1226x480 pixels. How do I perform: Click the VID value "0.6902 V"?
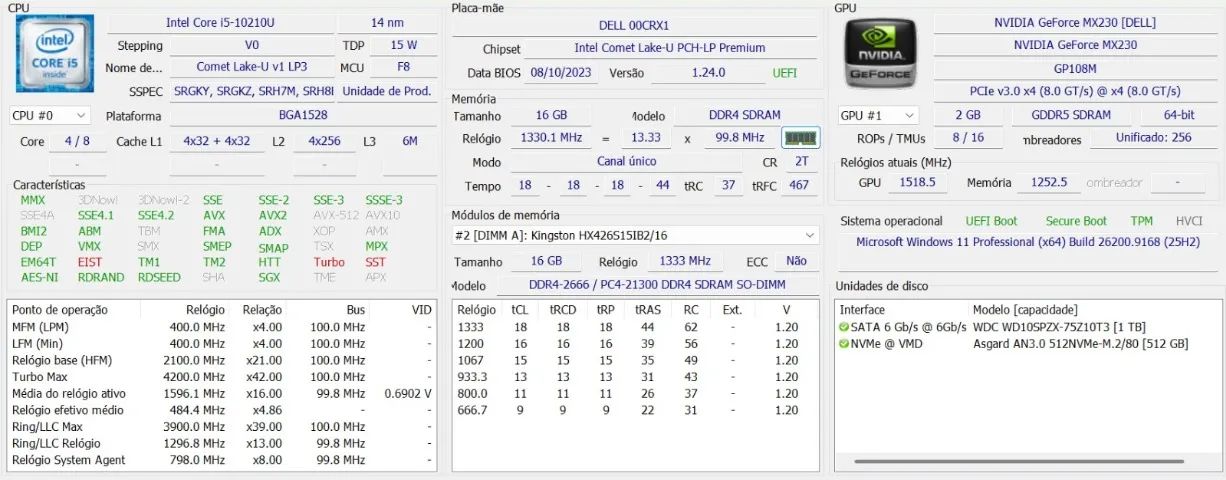pyautogui.click(x=408, y=393)
